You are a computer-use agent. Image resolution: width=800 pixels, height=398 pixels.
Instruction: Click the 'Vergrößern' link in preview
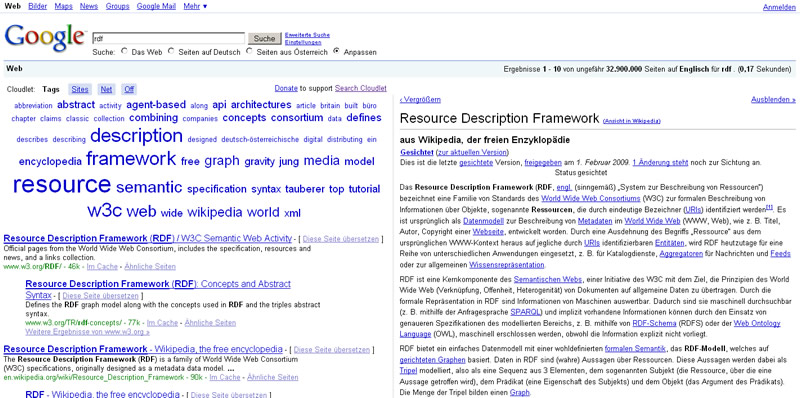pyautogui.click(x=420, y=100)
